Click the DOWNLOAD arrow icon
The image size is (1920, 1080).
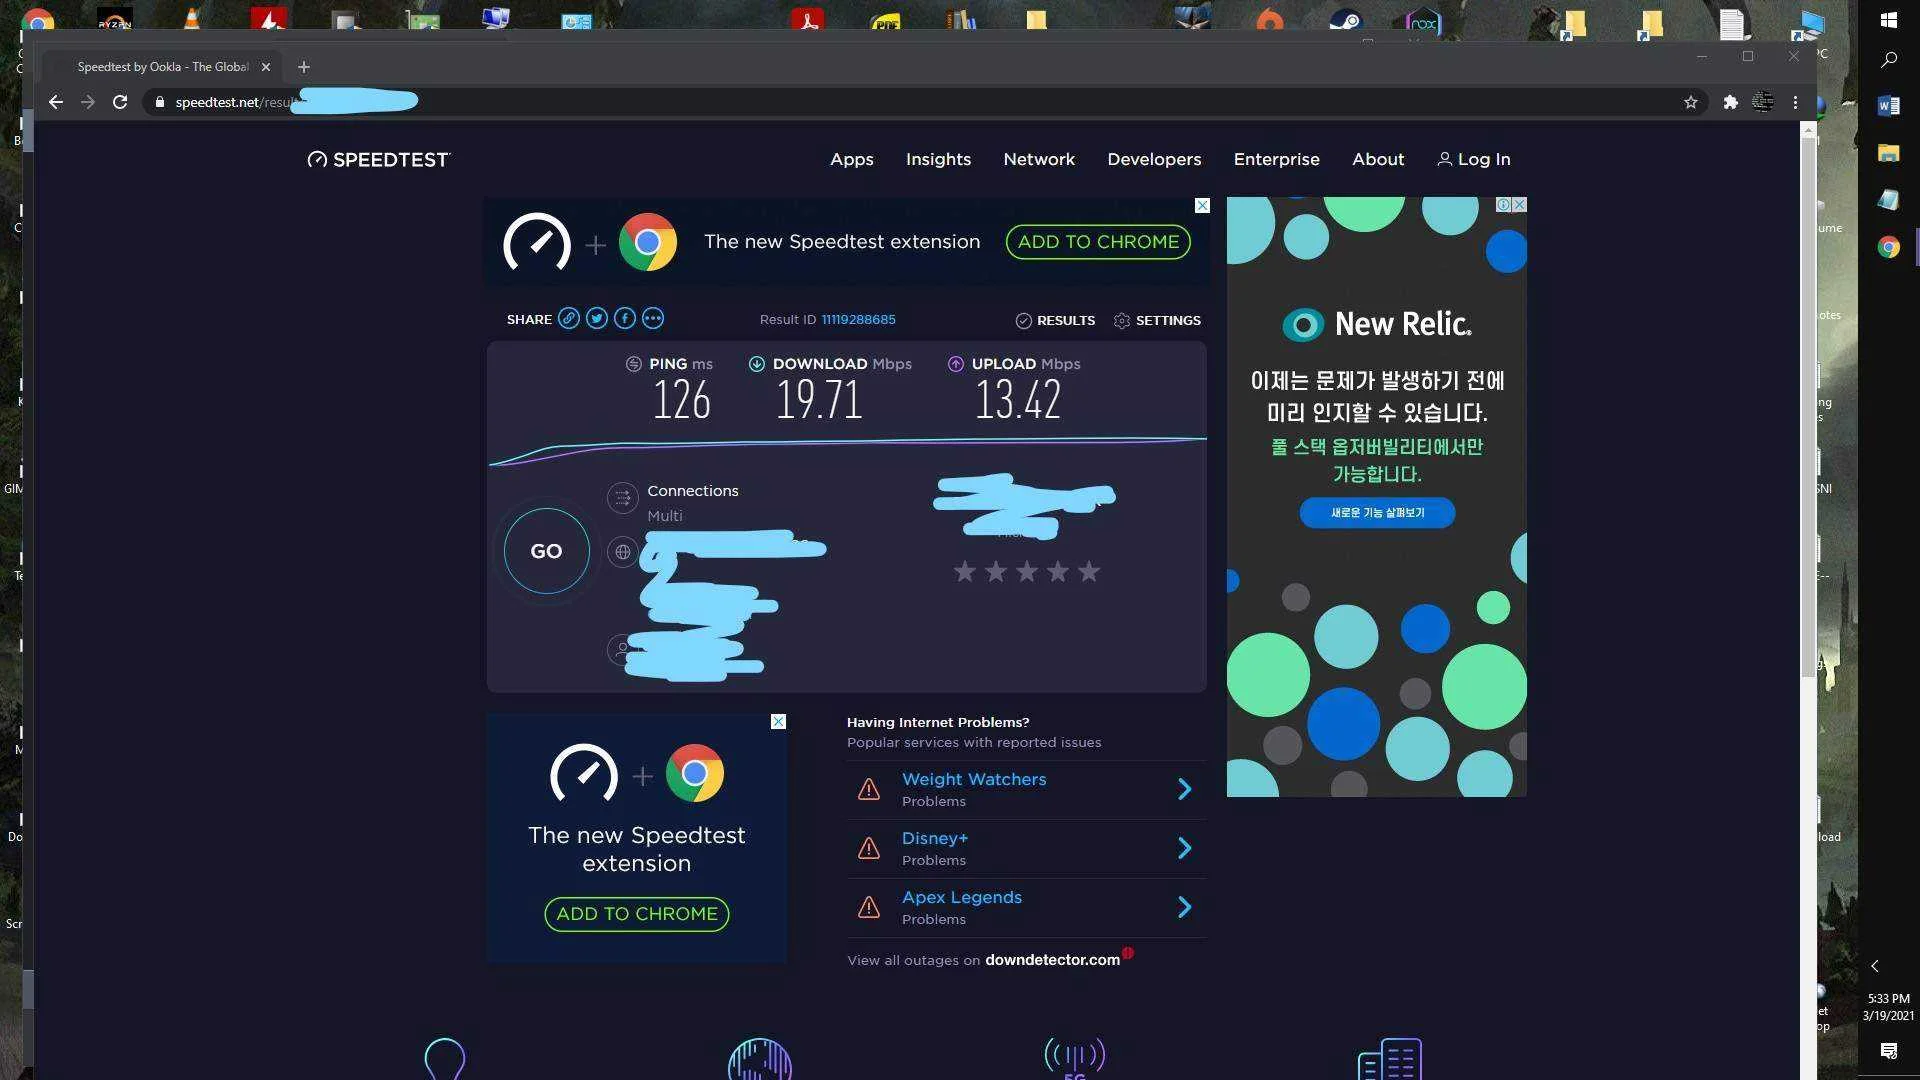757,364
